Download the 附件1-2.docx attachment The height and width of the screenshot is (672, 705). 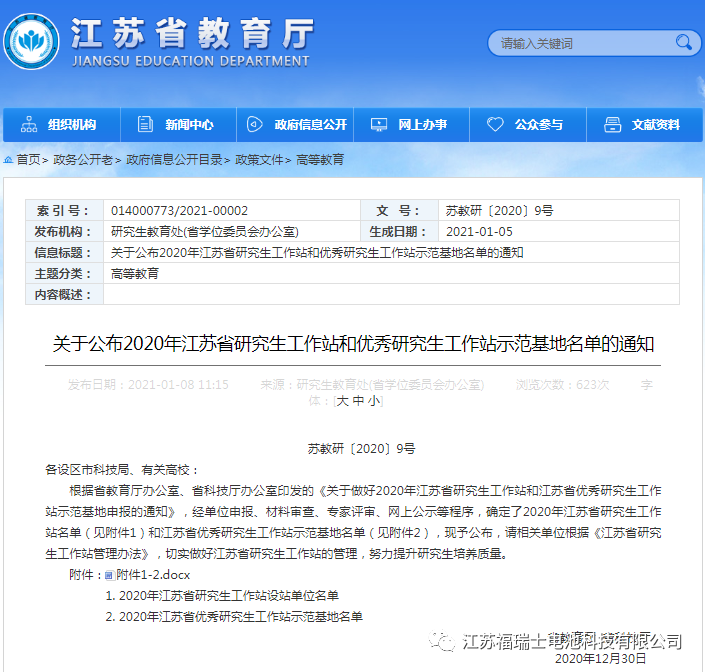152,575
